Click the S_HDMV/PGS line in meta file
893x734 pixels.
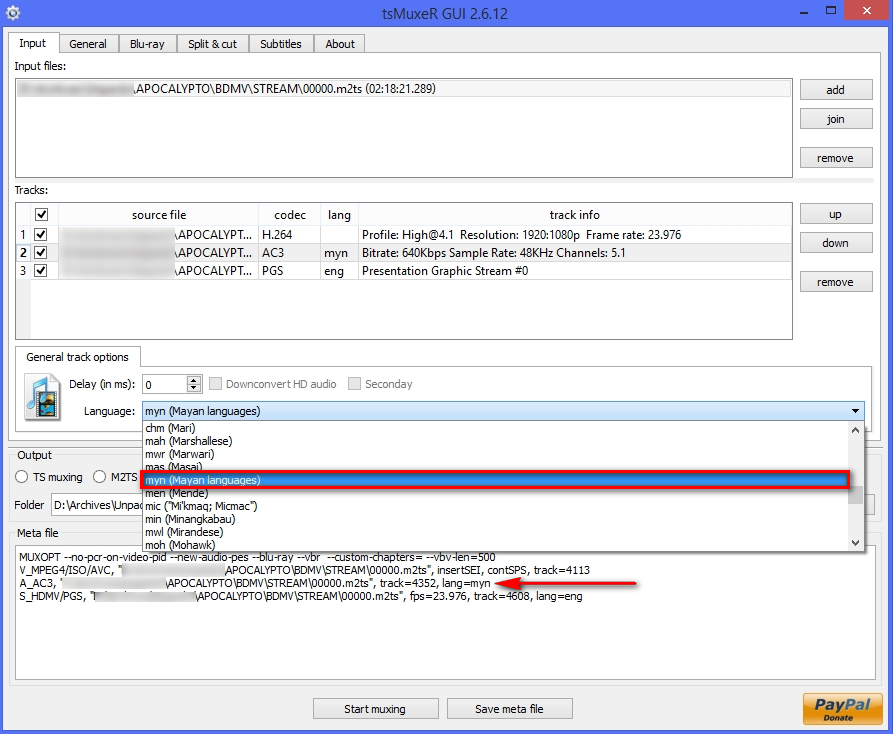pyautogui.click(x=301, y=596)
